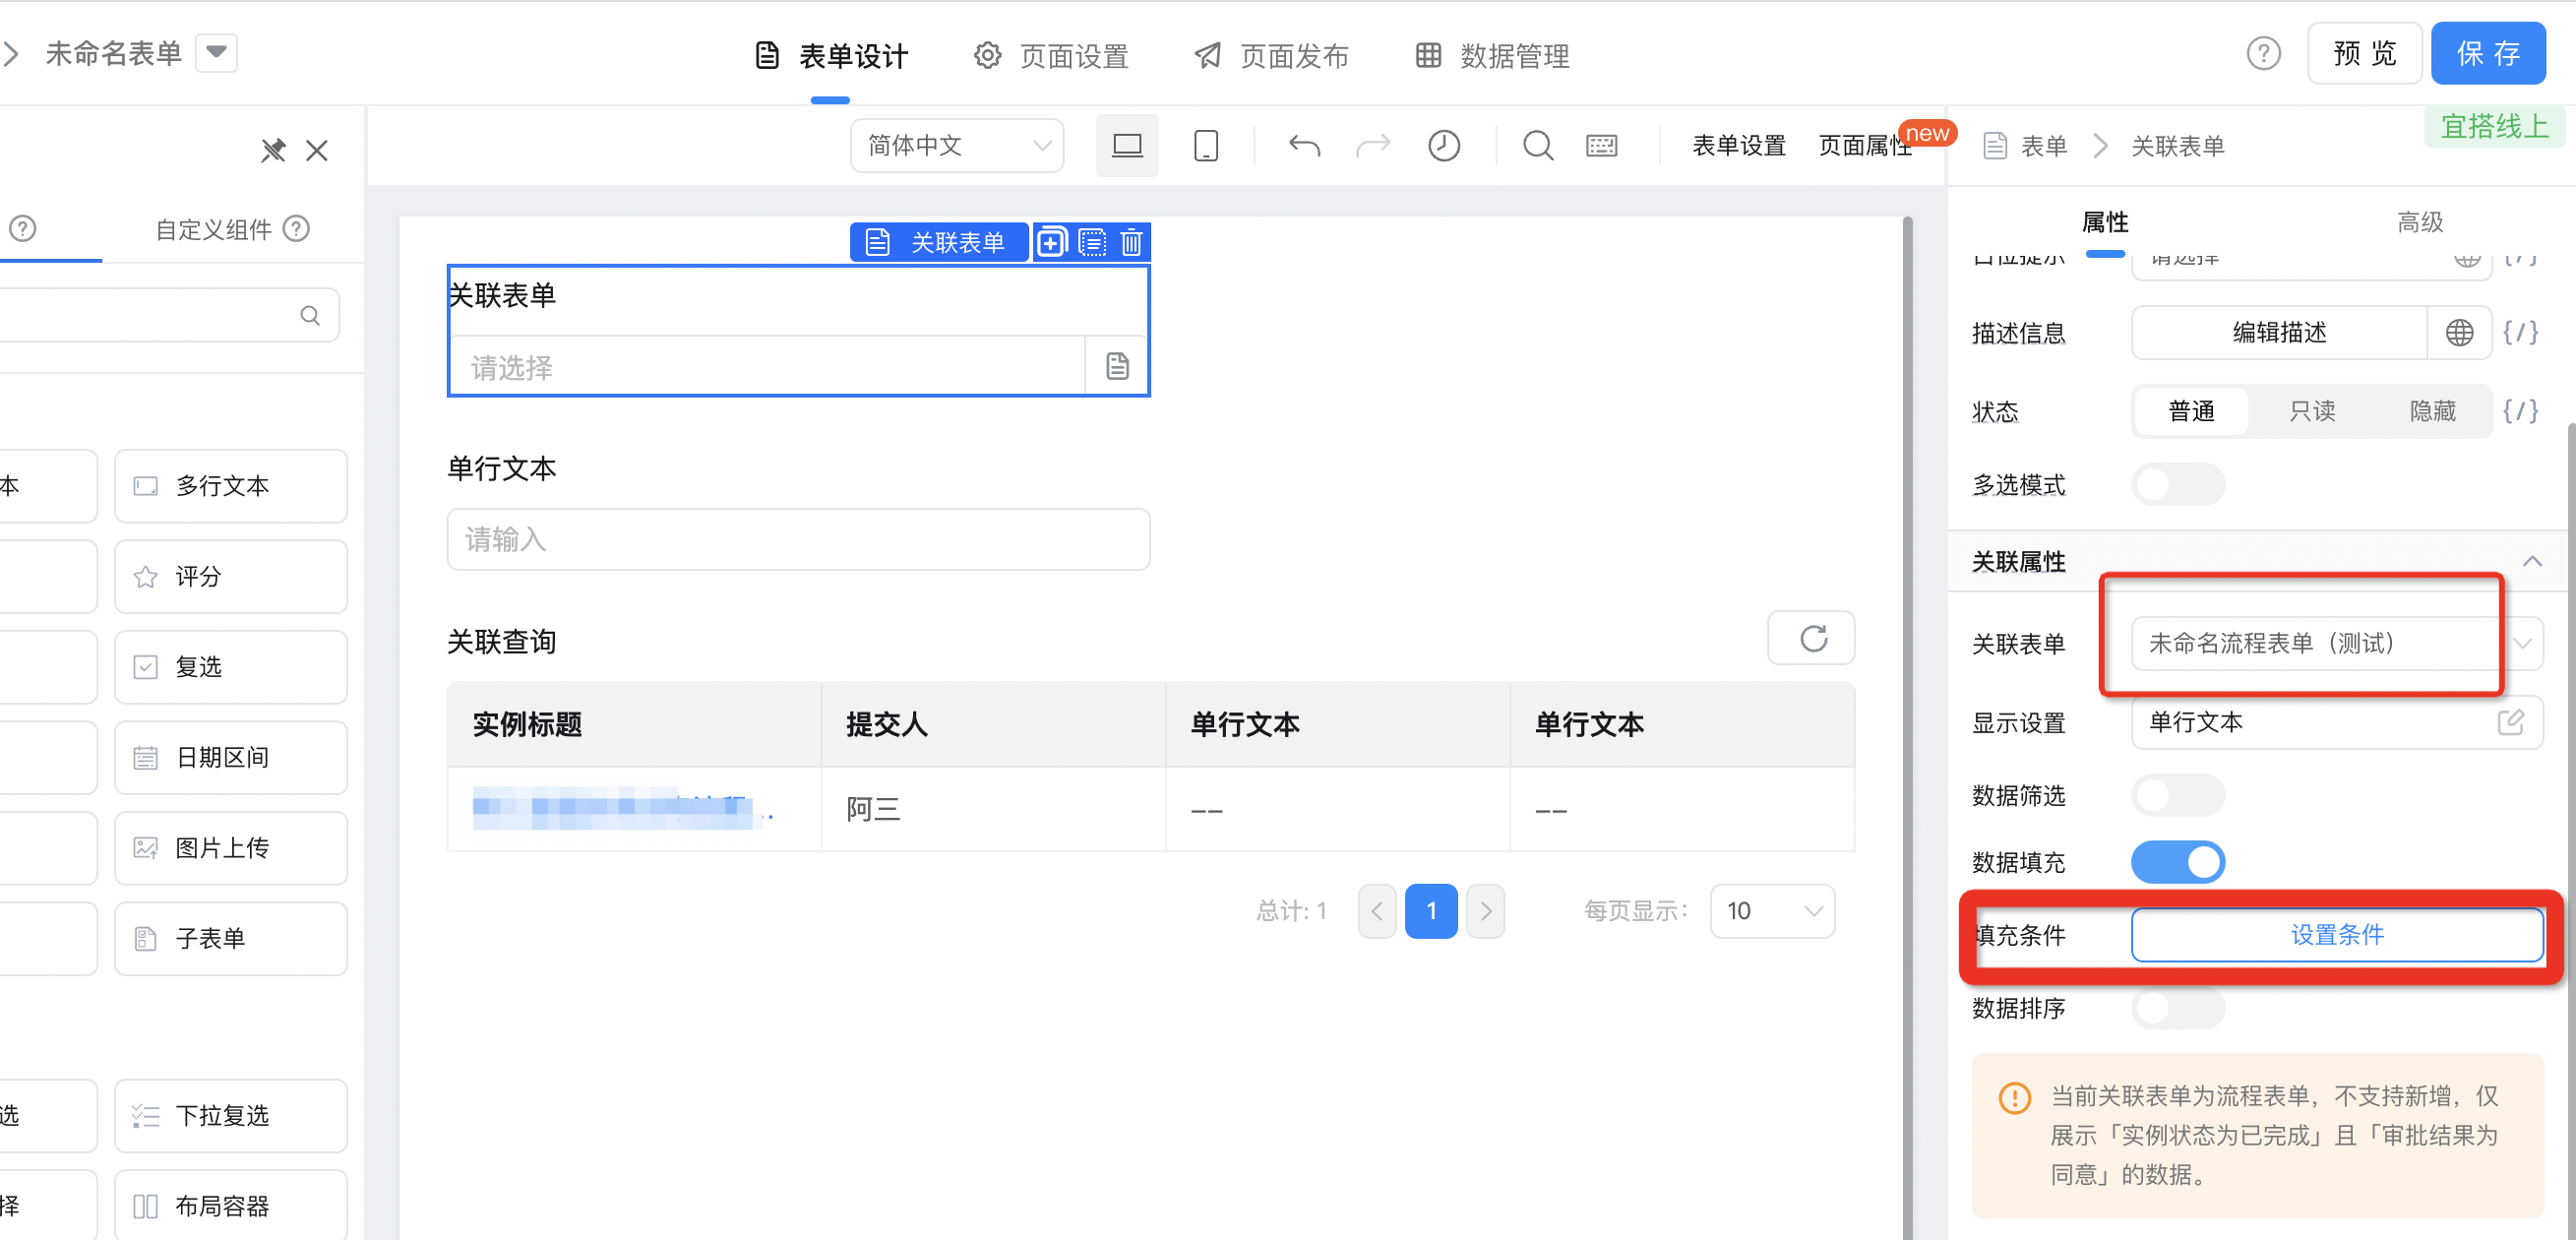Undo the last change
2576x1240 pixels.
1304,146
